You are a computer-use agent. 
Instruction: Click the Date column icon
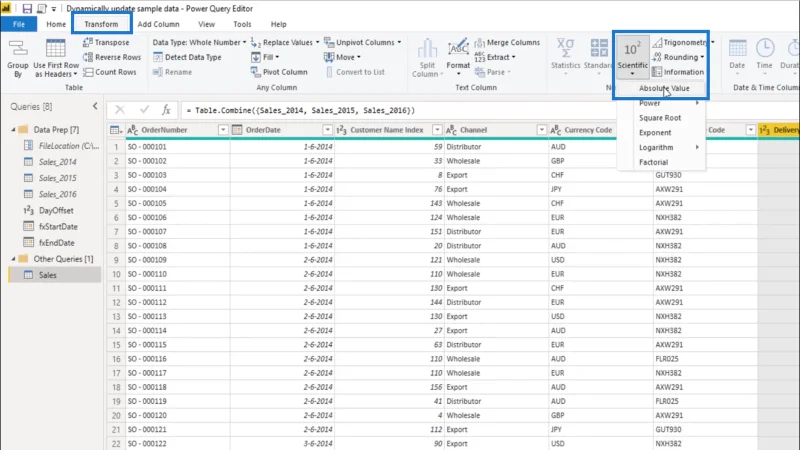point(737,49)
